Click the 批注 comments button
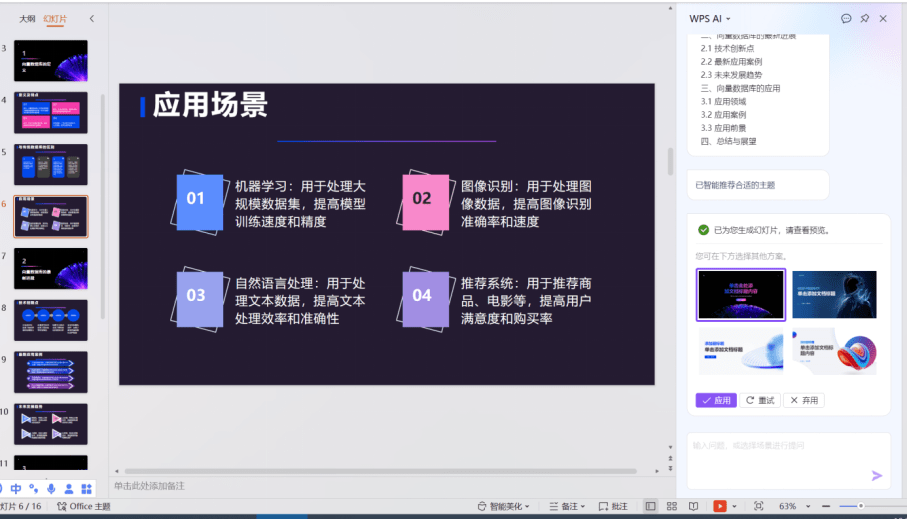 click(613, 506)
